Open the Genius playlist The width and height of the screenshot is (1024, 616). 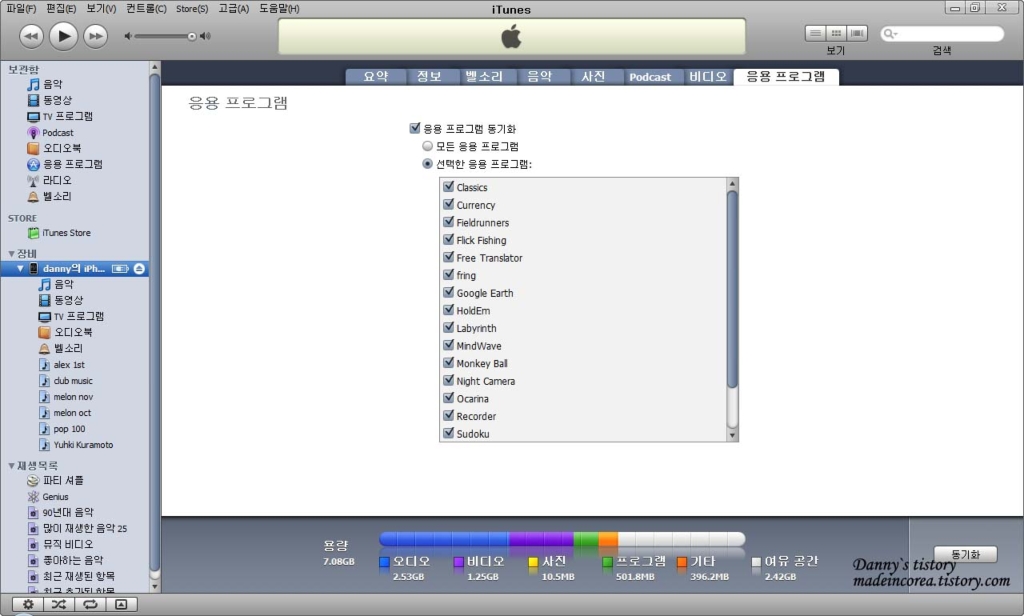click(55, 496)
